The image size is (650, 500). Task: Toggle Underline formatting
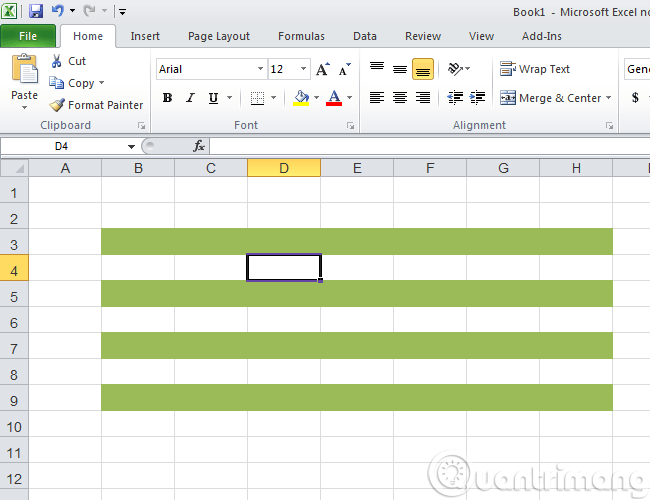[x=213, y=98]
